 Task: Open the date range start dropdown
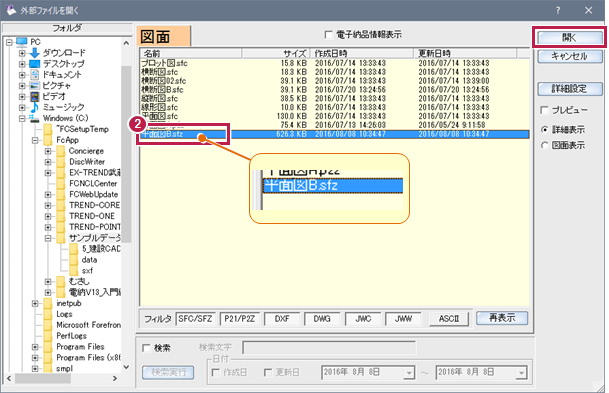click(409, 373)
